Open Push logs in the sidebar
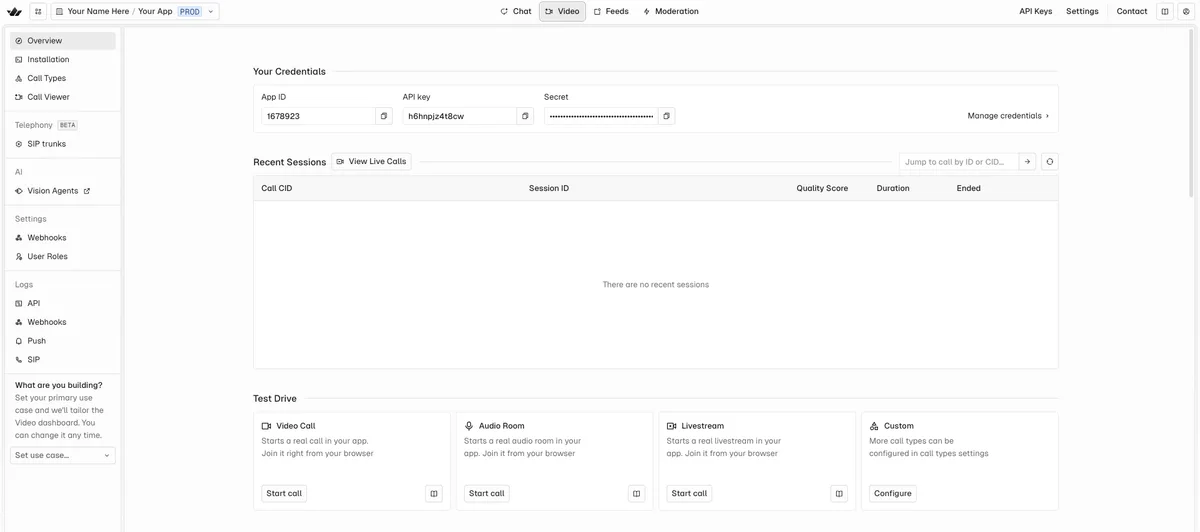The image size is (1200, 532). click(63, 341)
